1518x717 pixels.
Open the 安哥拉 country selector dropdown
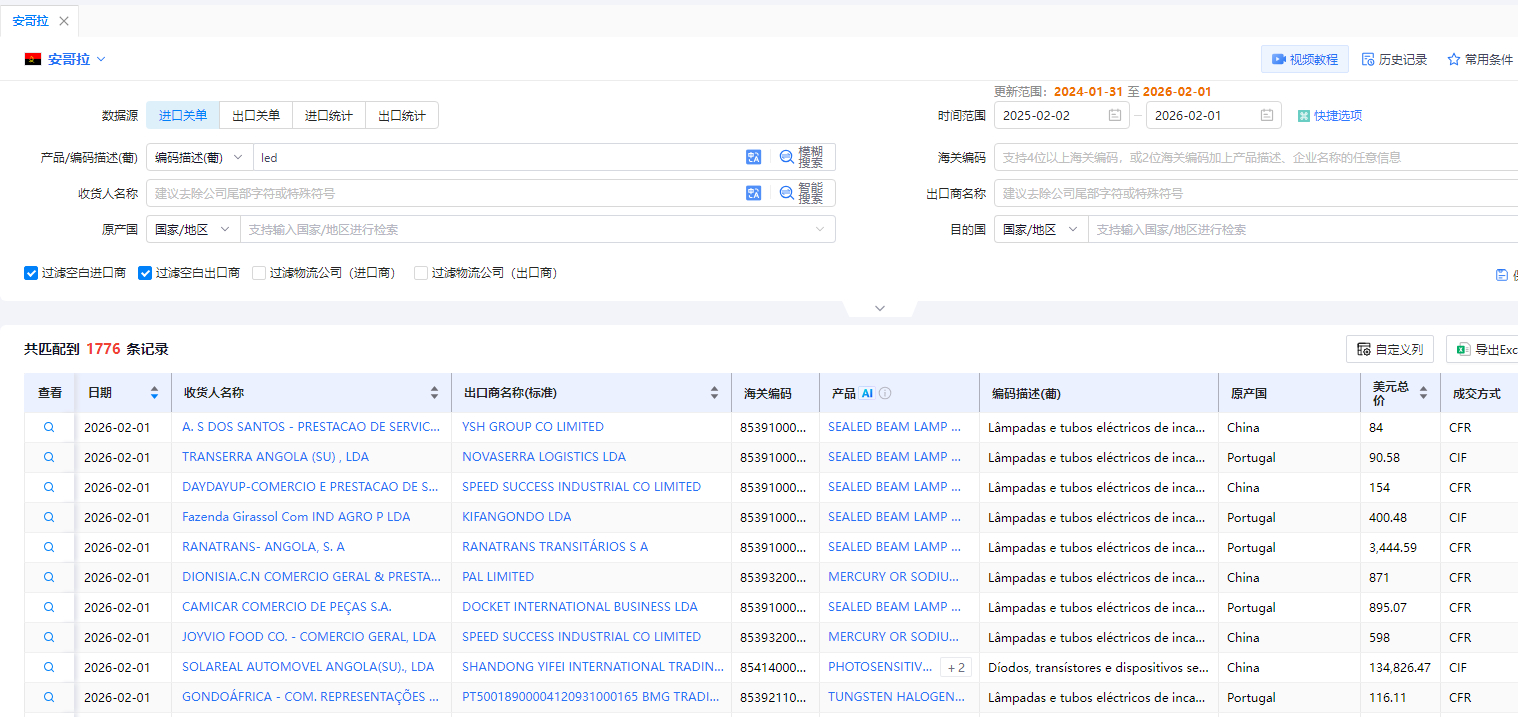[x=66, y=59]
